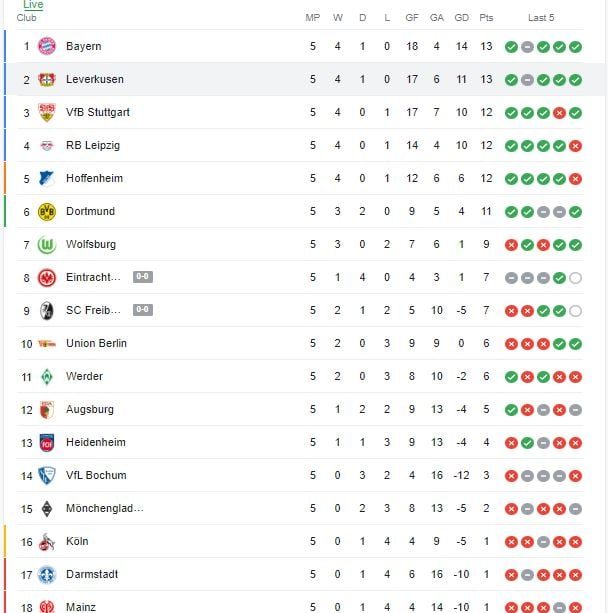Click the Dortmund BVB logo icon

pos(46,211)
